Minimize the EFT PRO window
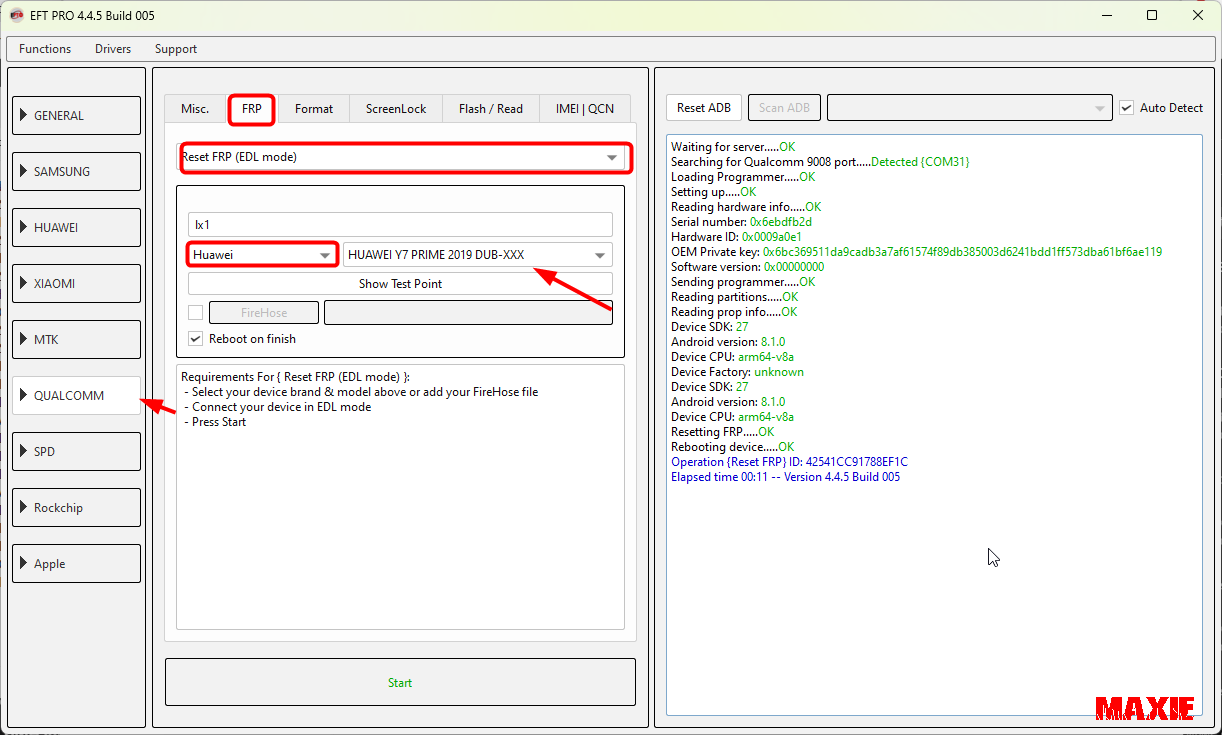This screenshot has height=735, width=1222. click(x=1107, y=16)
